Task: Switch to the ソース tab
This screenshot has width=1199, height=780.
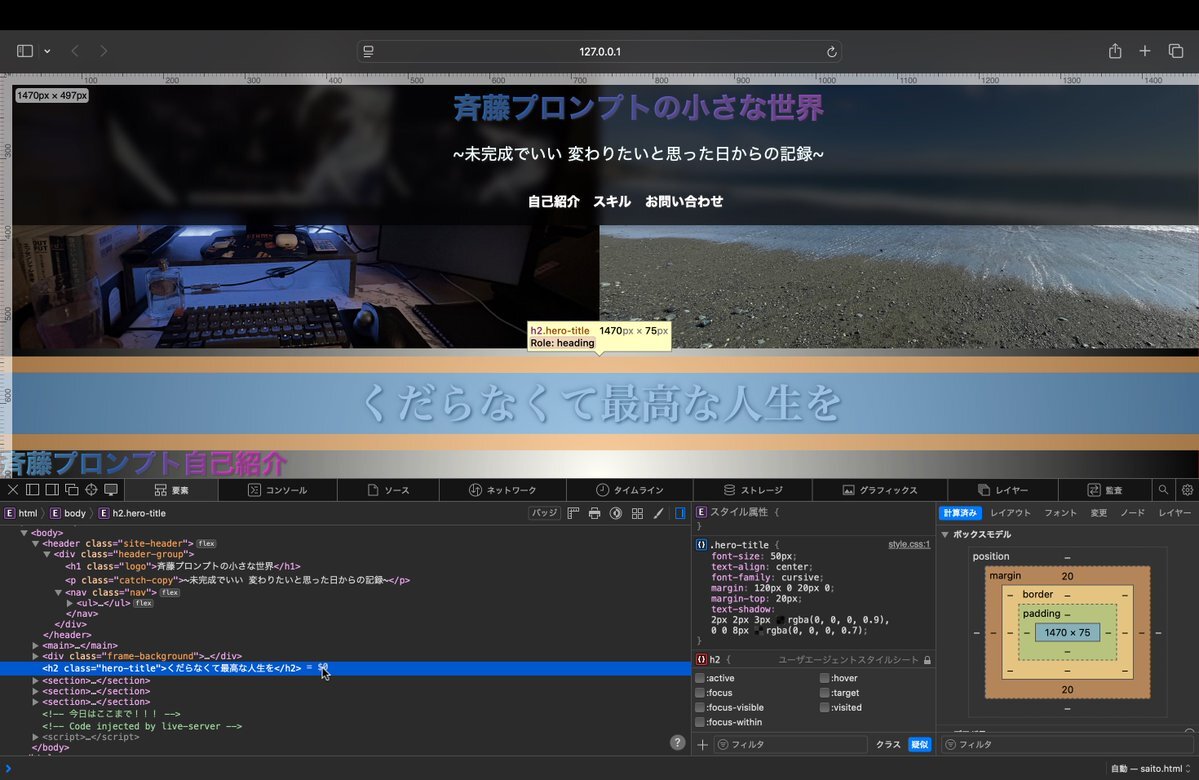Action: click(x=388, y=490)
